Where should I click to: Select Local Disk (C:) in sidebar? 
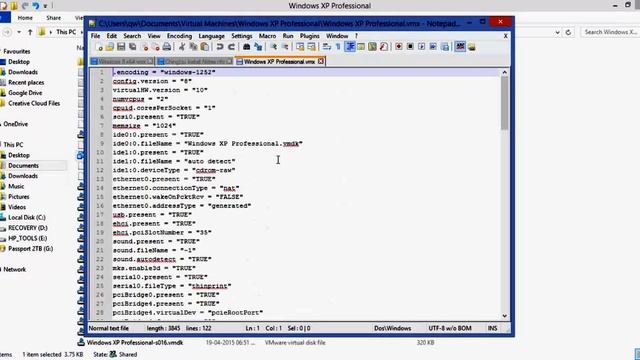pyautogui.click(x=27, y=217)
